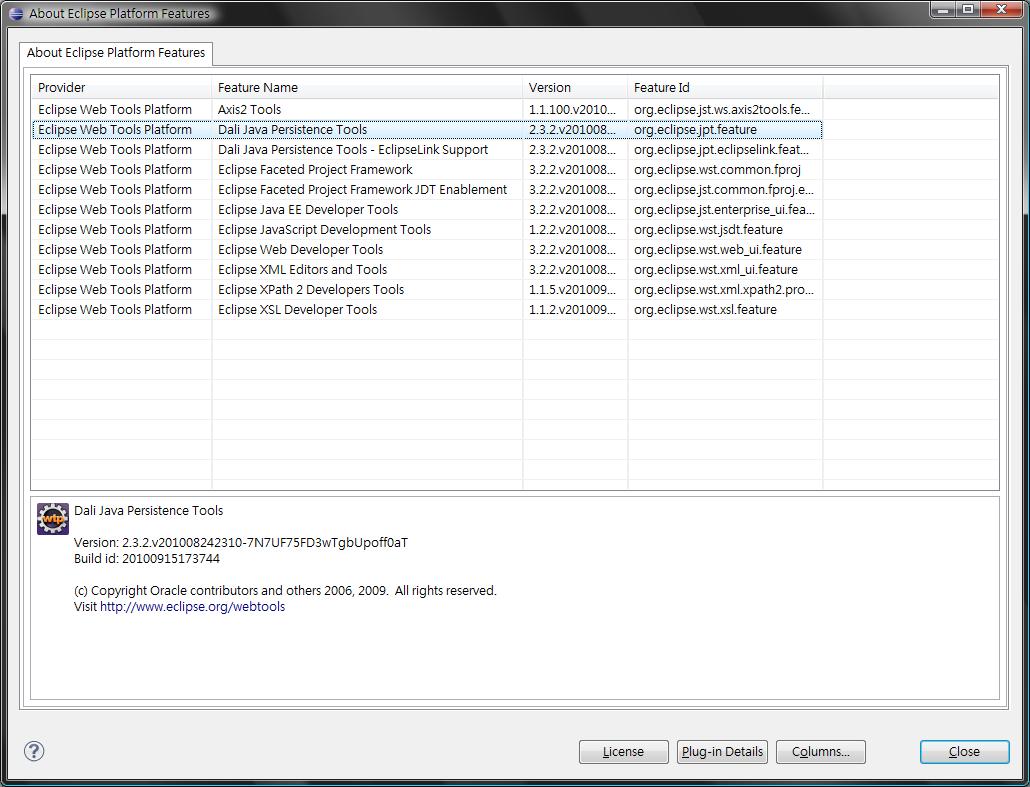
Task: Click the WTP gear icon beside feature details
Action: coord(53,519)
